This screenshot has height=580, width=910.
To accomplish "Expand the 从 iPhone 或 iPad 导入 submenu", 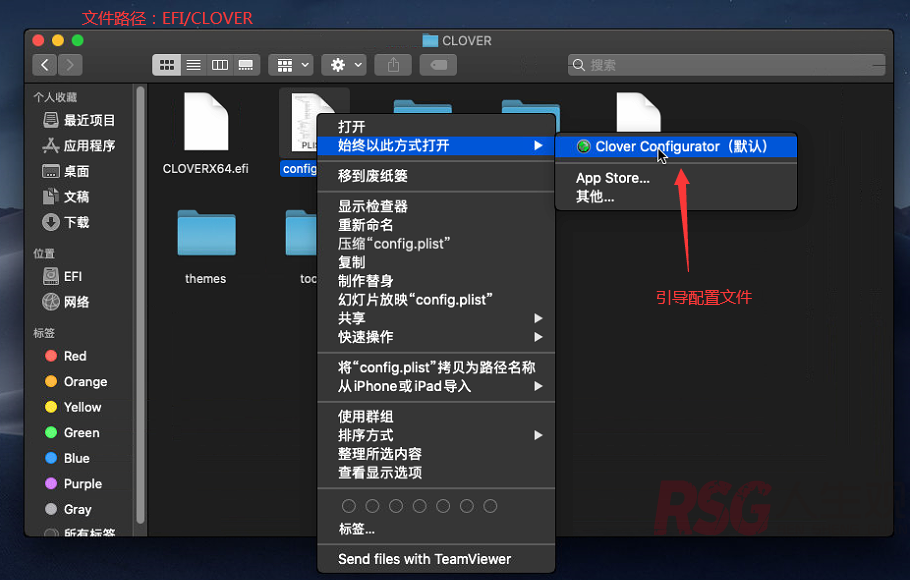I will 436,386.
